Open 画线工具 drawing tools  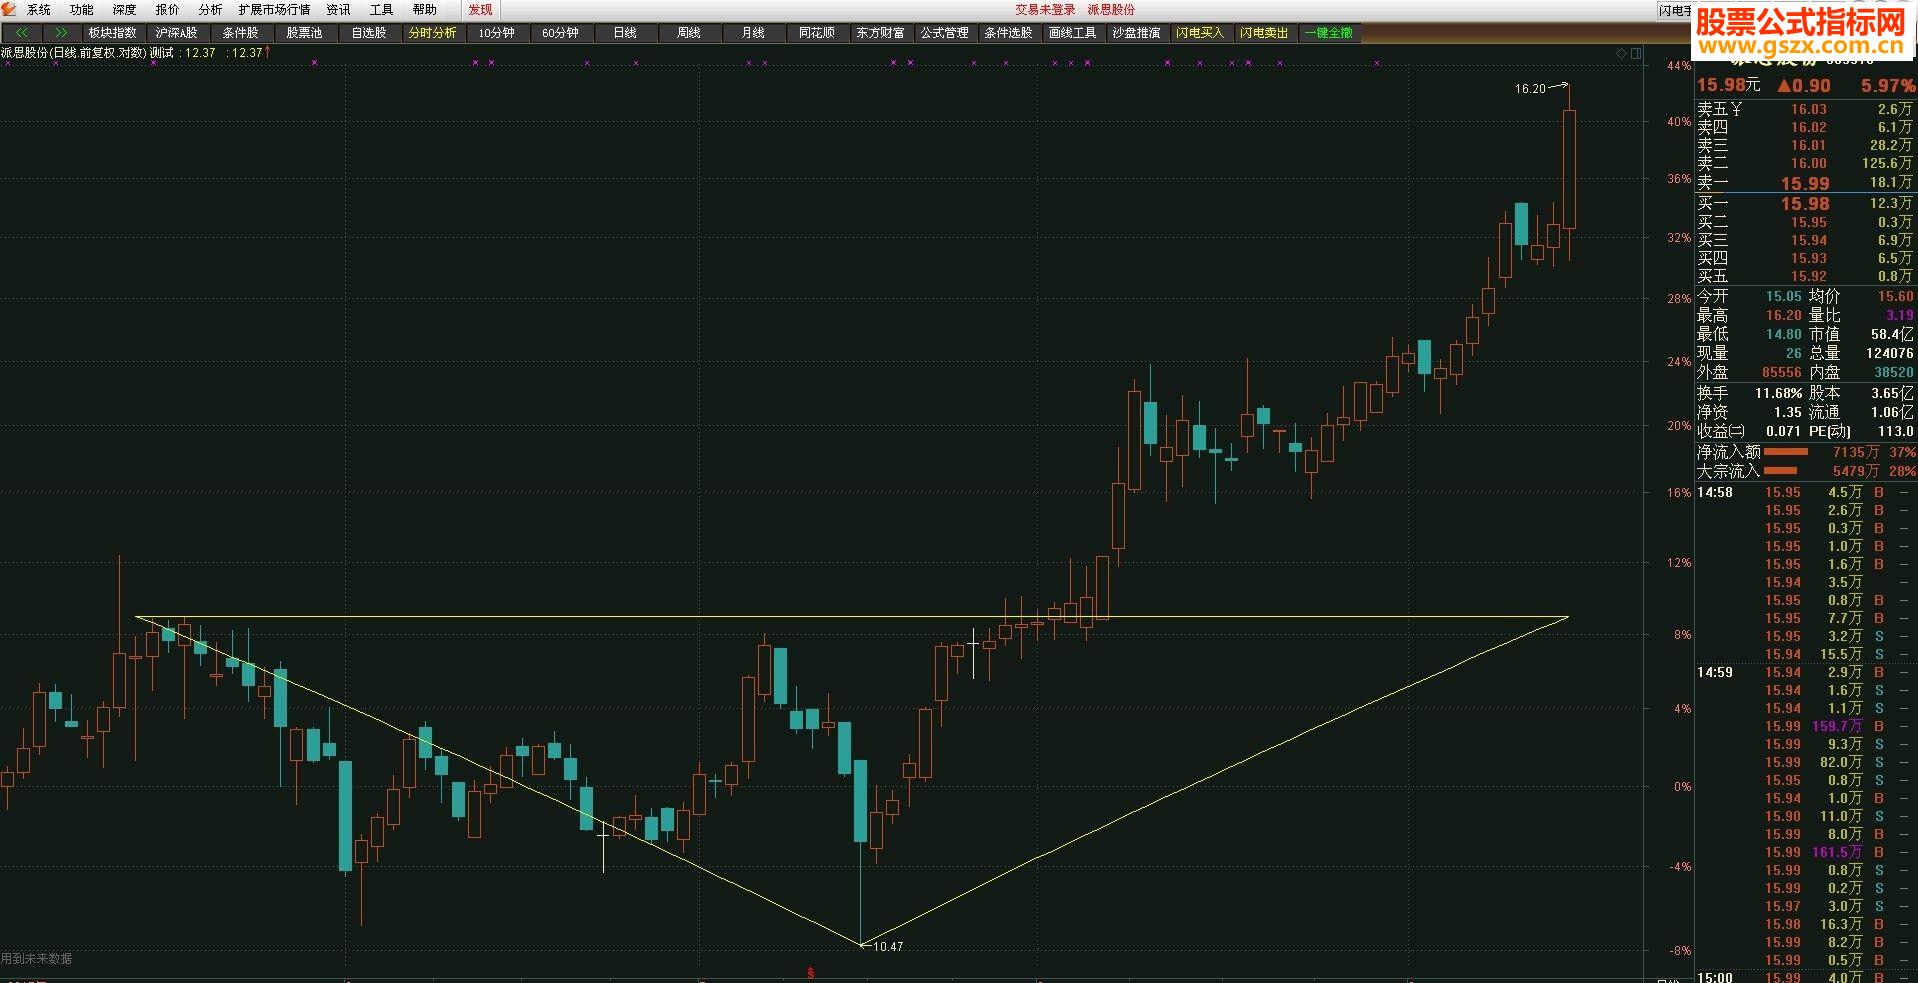(x=1072, y=33)
